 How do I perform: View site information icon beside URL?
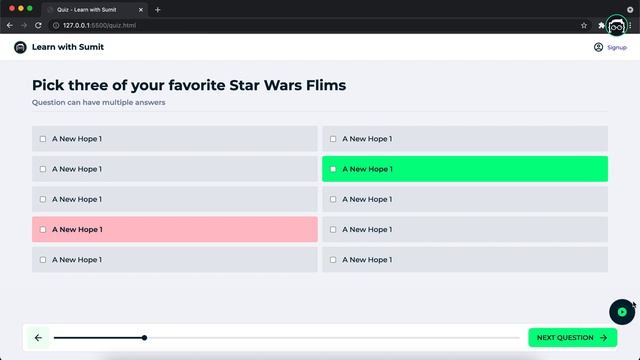(x=56, y=25)
